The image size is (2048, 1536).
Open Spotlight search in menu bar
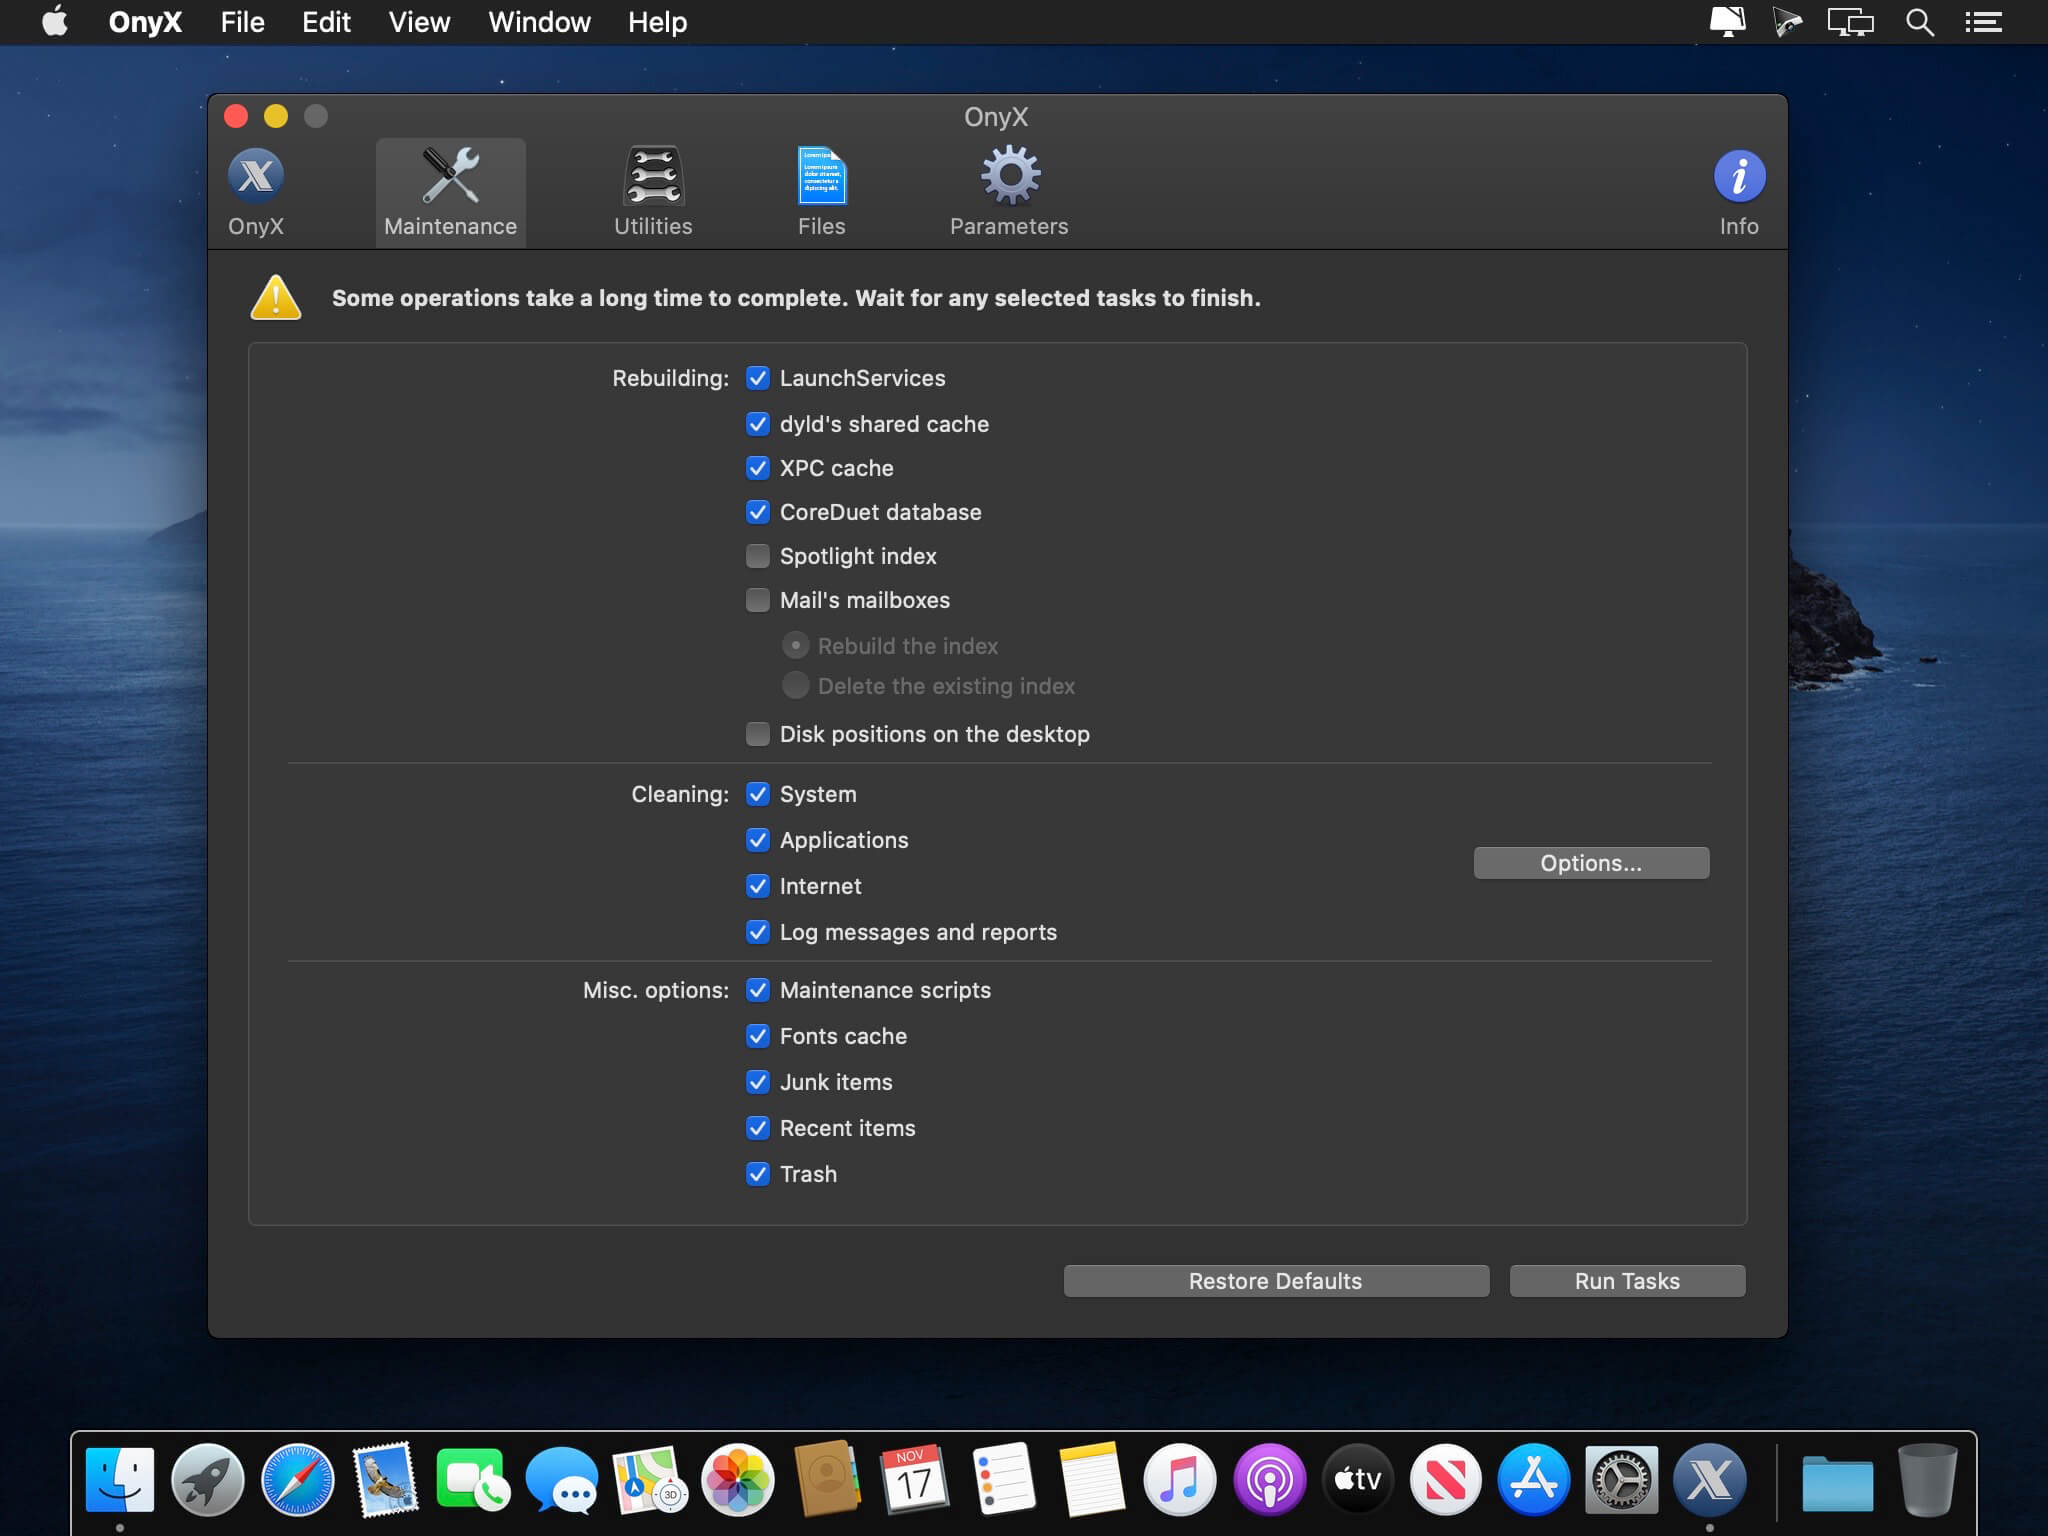click(1919, 22)
